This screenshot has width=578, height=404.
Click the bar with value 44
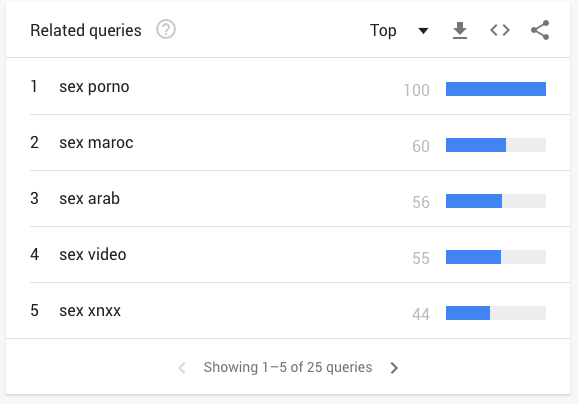coord(496,313)
